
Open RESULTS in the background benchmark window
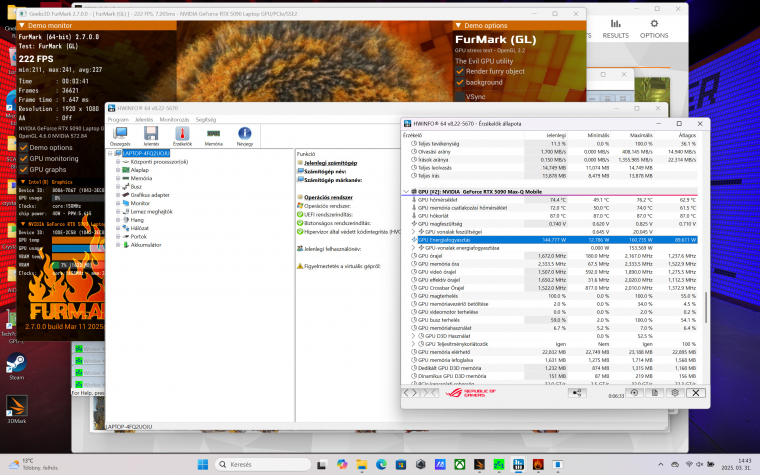coord(616,29)
